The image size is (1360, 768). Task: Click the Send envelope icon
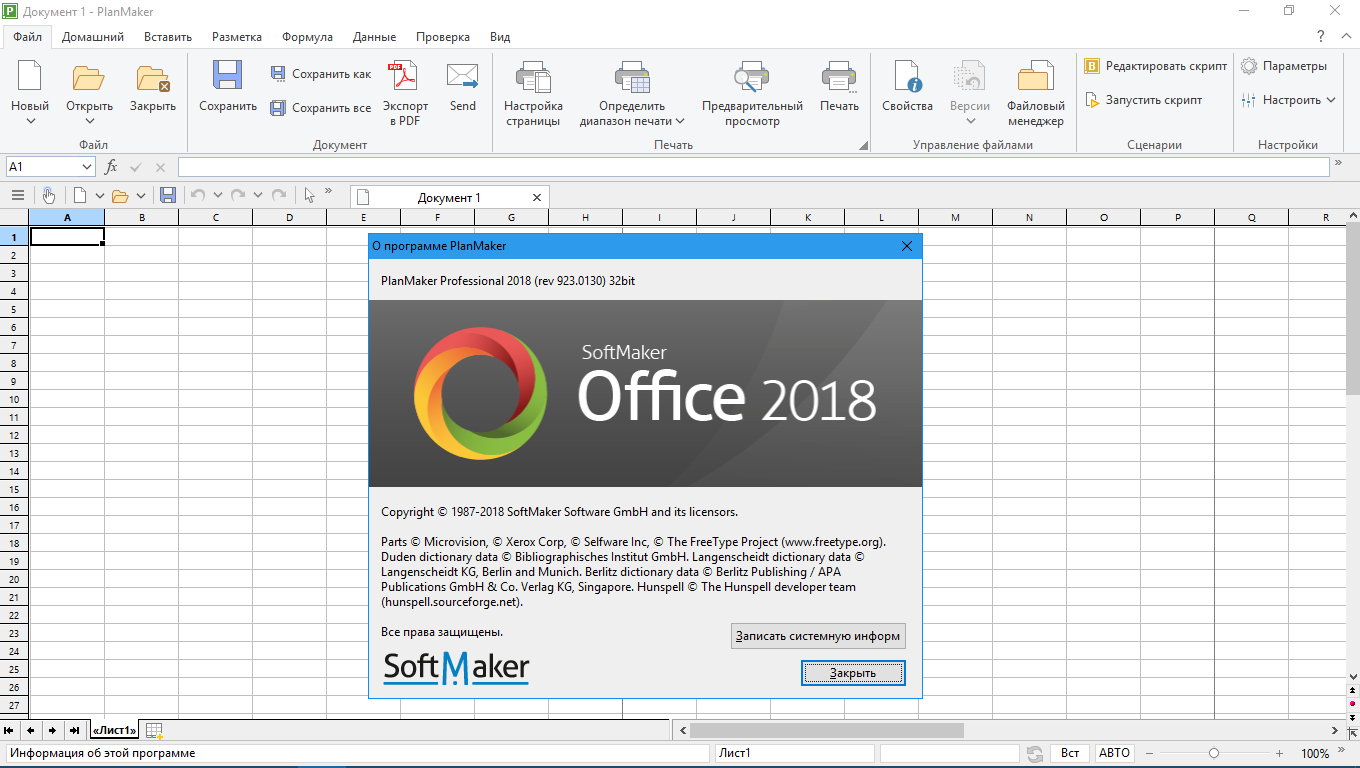[x=462, y=77]
